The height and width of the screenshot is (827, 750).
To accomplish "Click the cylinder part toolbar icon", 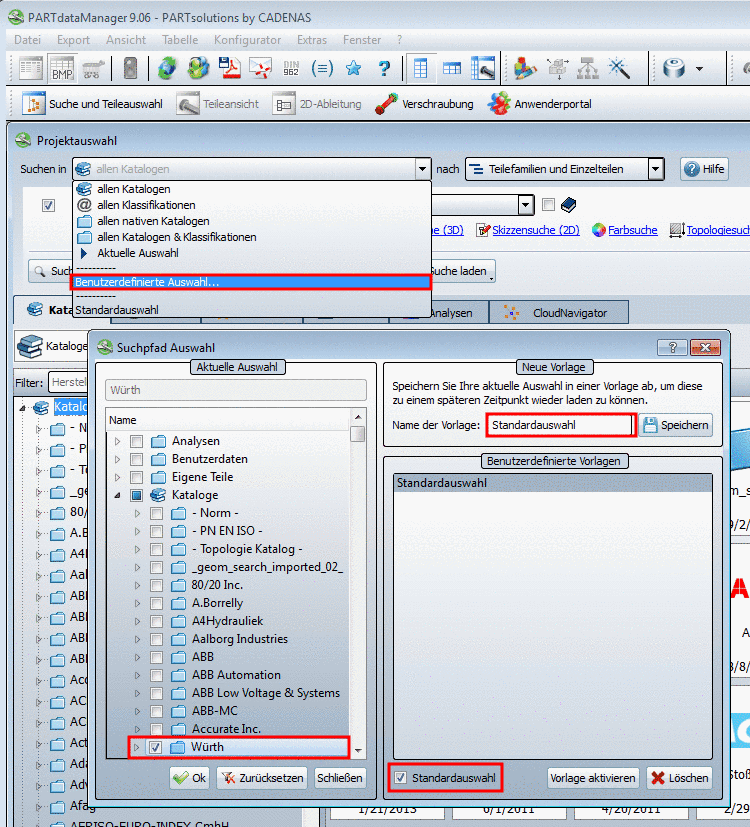I will pyautogui.click(x=674, y=69).
